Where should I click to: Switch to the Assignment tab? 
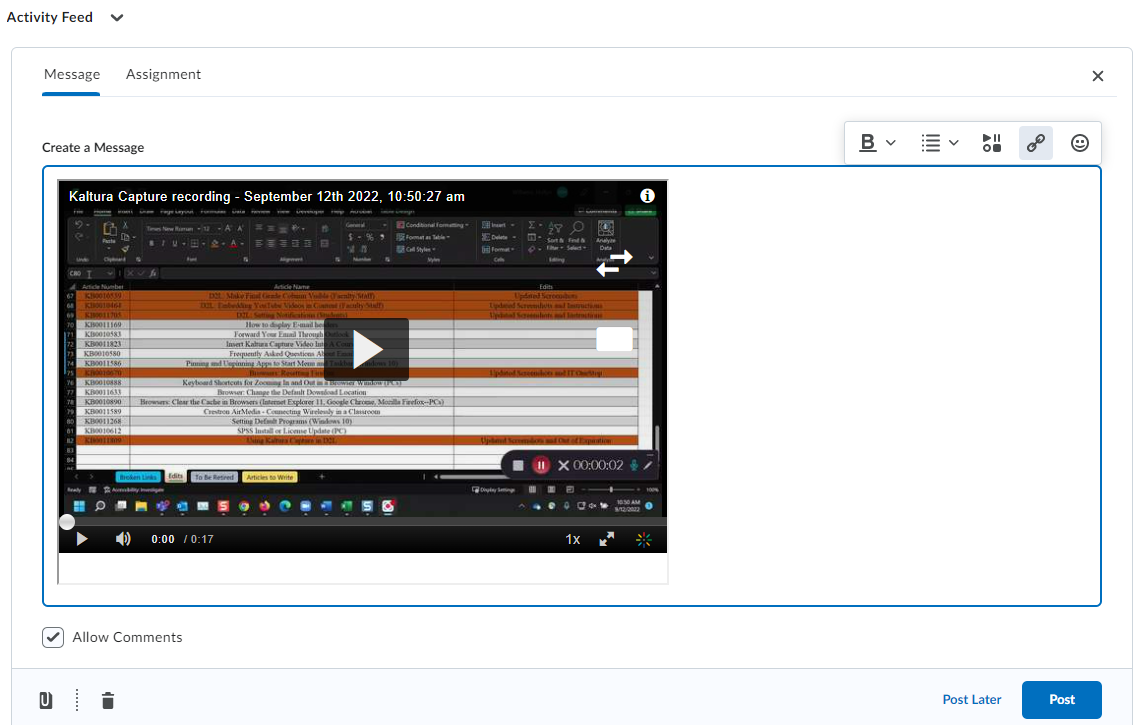coord(163,74)
